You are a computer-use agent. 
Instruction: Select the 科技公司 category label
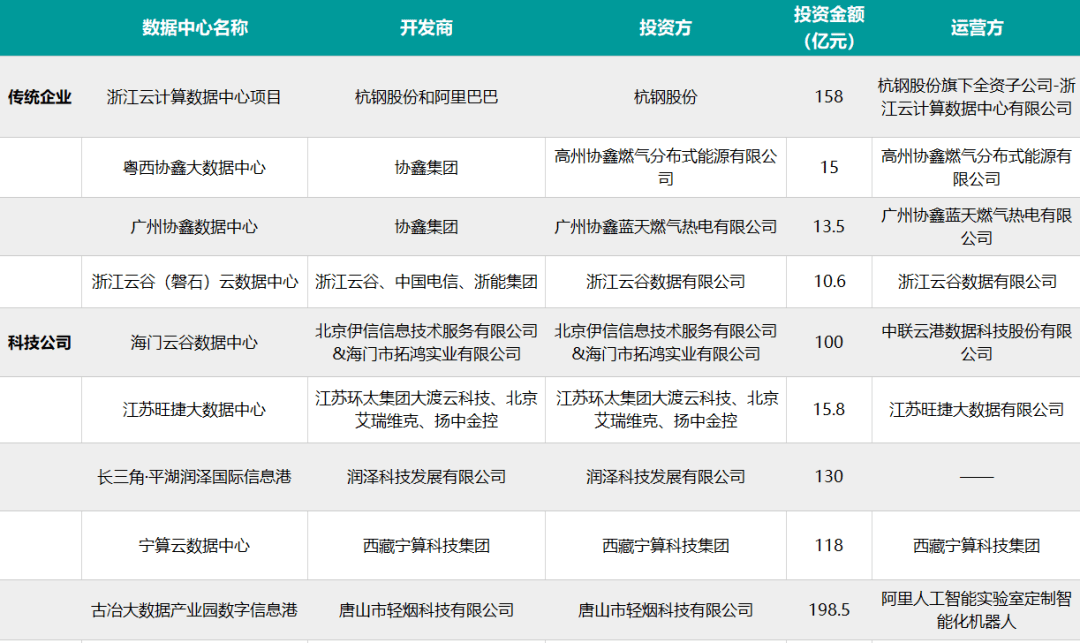[40, 342]
